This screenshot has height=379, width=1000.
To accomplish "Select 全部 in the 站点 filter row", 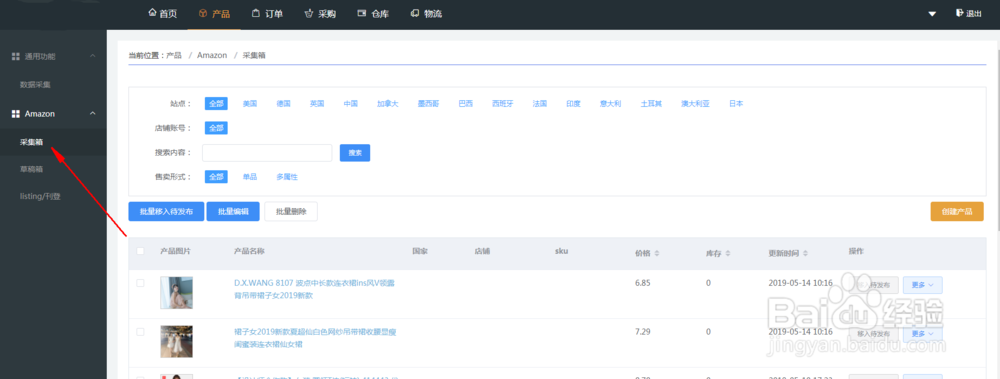I will (x=216, y=103).
